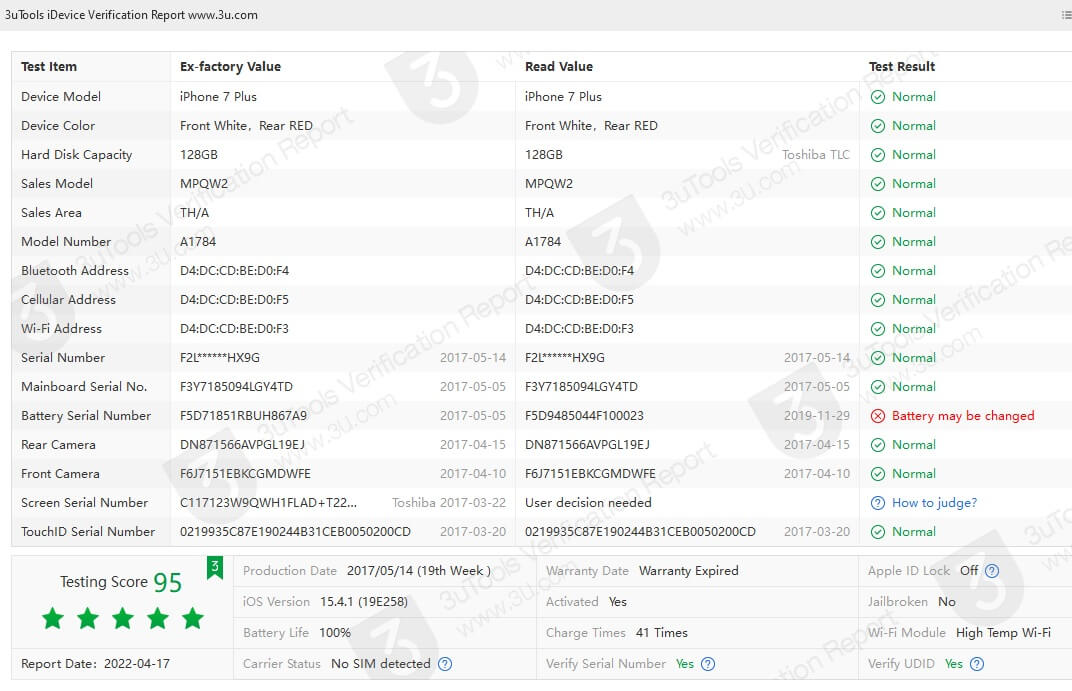Click the Charge Times 41 Times value
Viewport: 1072px width, 691px height.
(661, 632)
